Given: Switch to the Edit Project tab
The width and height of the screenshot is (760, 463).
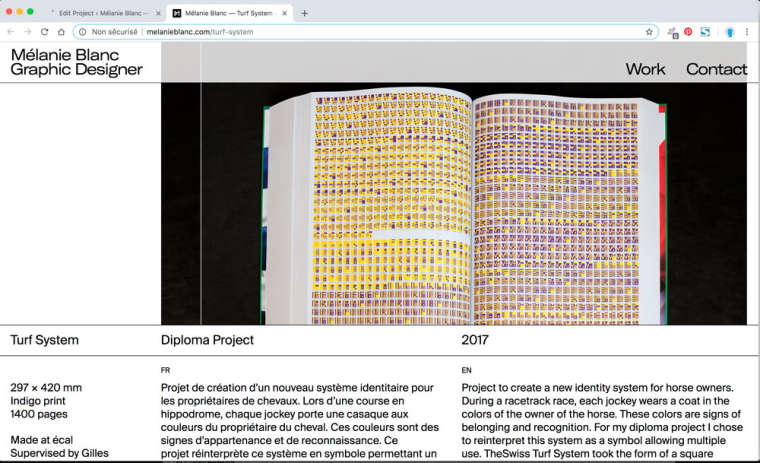Looking at the screenshot, I should coord(100,13).
